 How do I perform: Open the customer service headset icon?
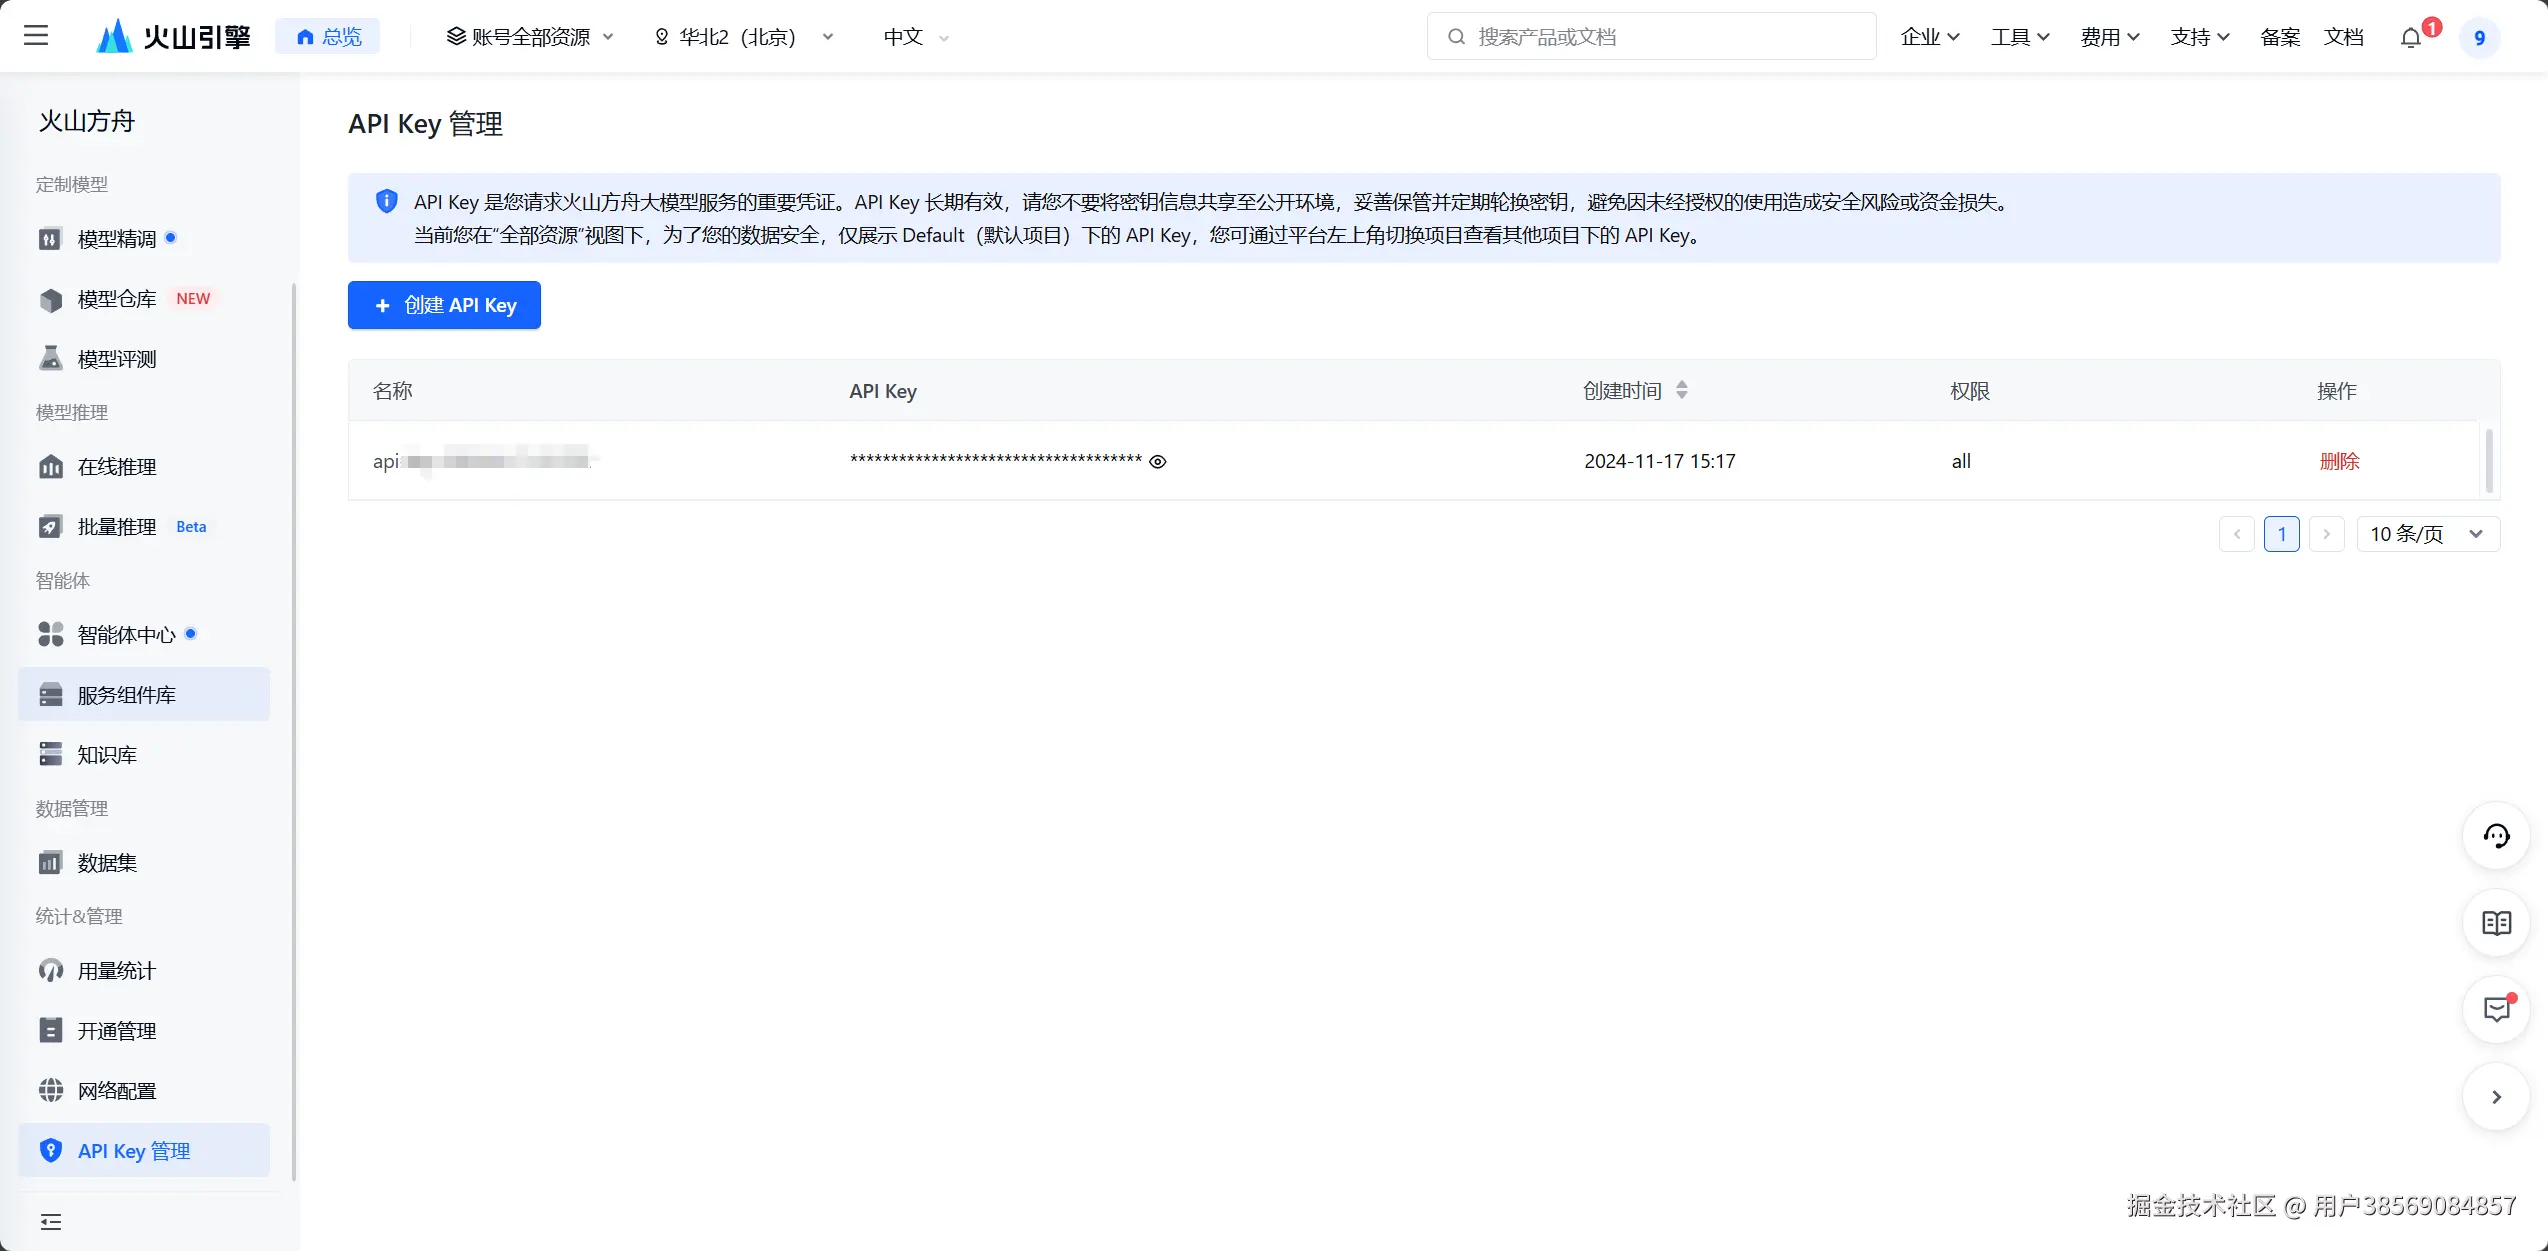(x=2496, y=836)
